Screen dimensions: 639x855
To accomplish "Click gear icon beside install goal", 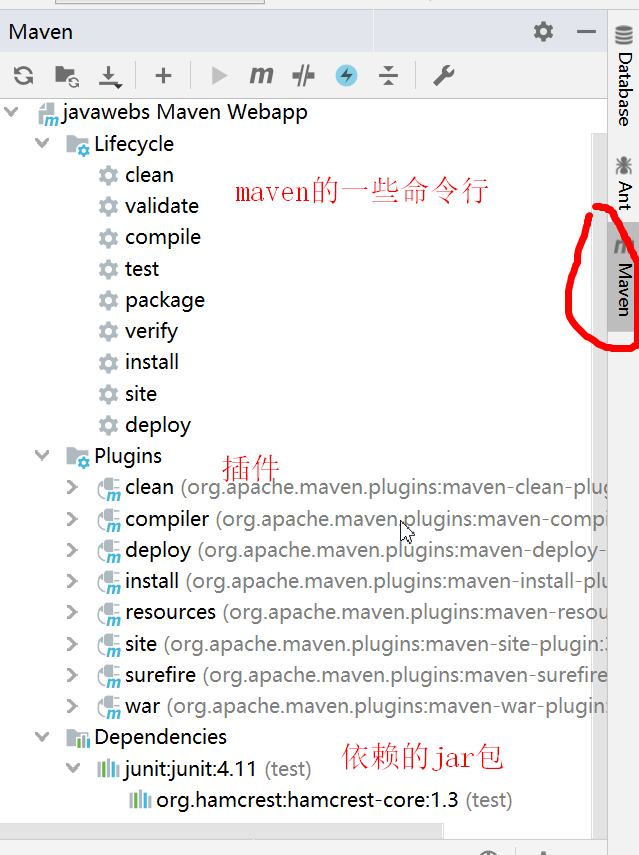I will pos(108,363).
